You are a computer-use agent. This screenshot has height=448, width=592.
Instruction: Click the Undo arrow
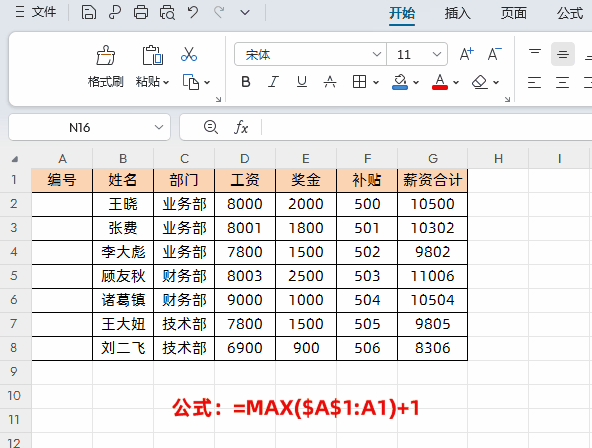[193, 12]
